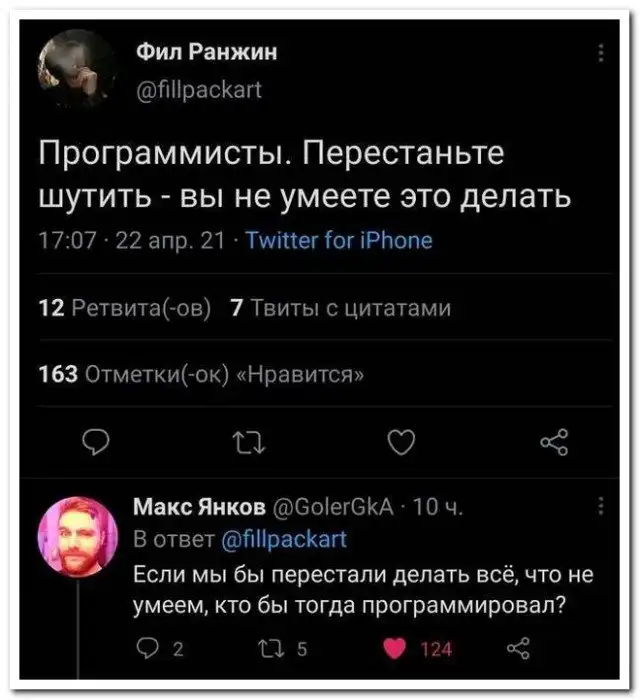Open the main tweet's three-dot menu

(600, 54)
